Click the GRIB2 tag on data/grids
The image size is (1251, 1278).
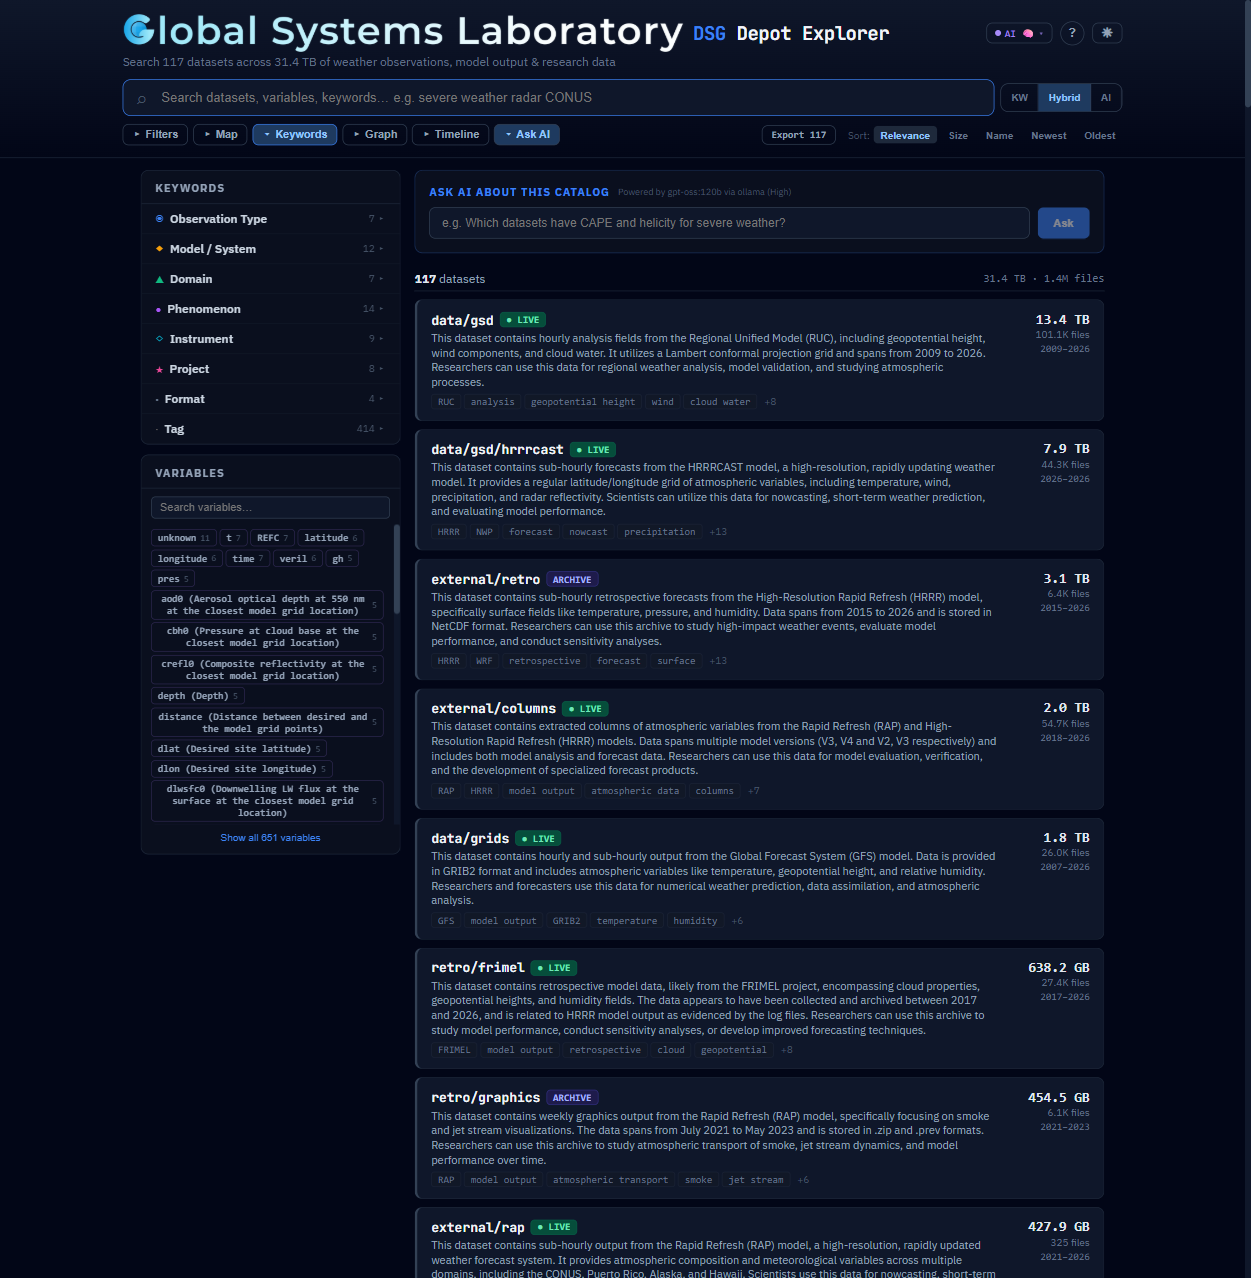[566, 921]
